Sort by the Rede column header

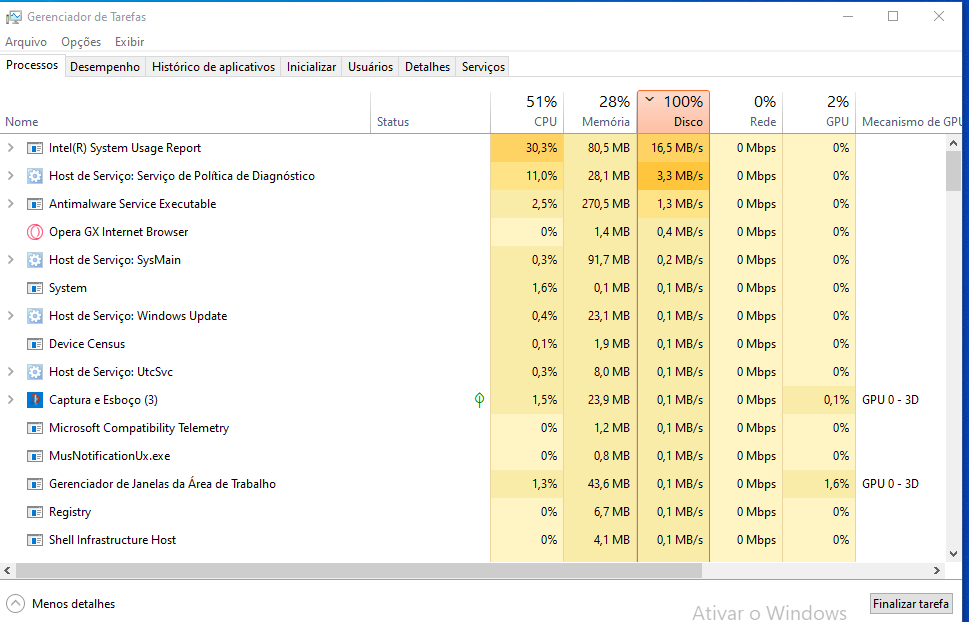pyautogui.click(x=746, y=113)
